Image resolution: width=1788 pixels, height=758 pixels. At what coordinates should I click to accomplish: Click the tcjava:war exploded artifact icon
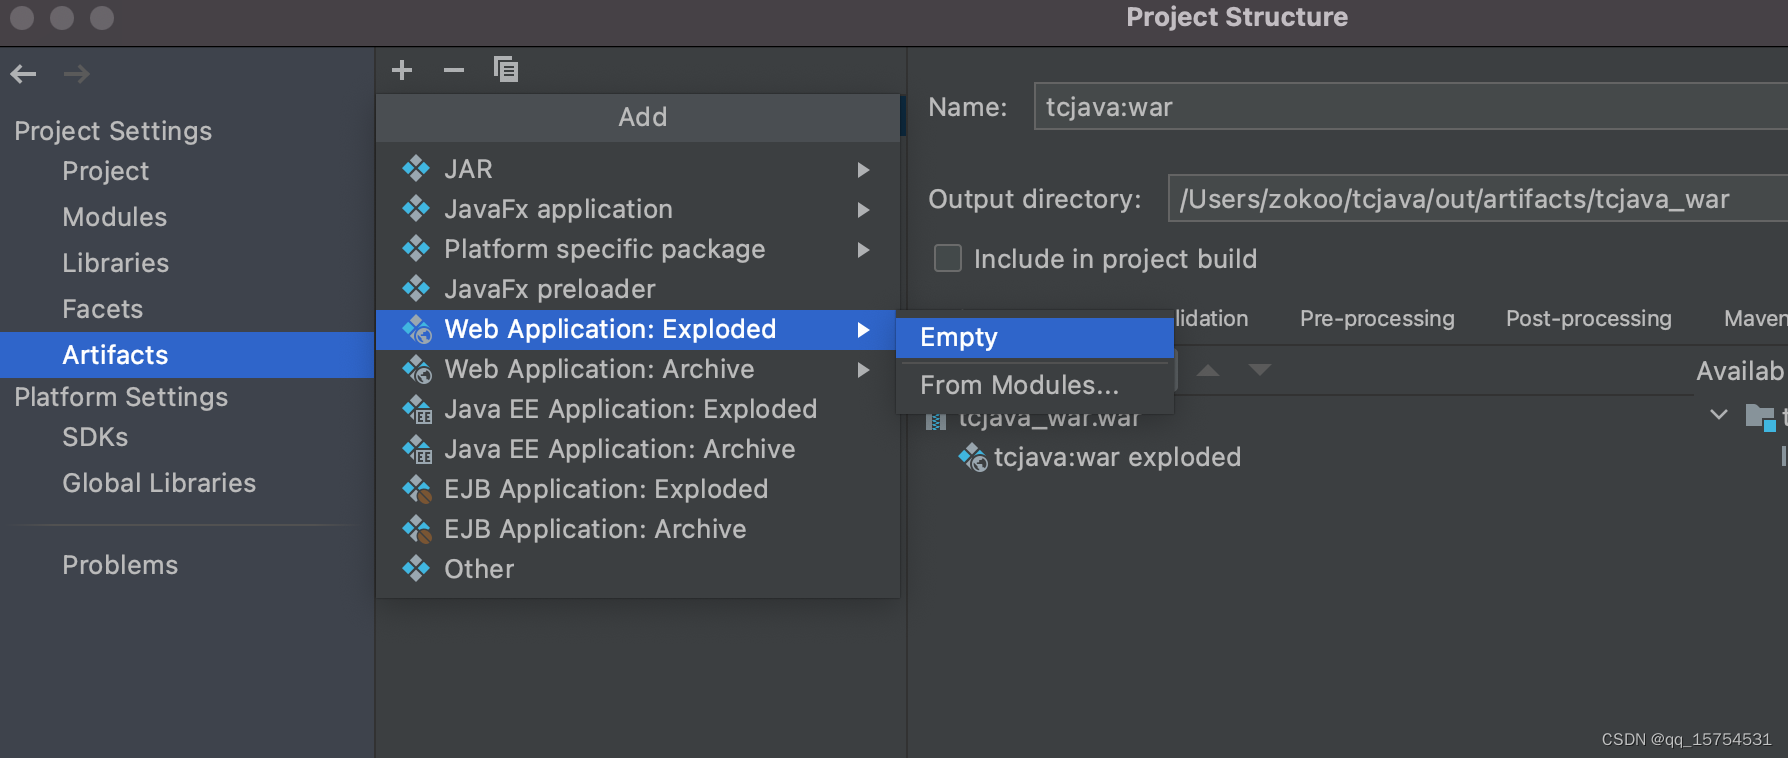tap(973, 458)
